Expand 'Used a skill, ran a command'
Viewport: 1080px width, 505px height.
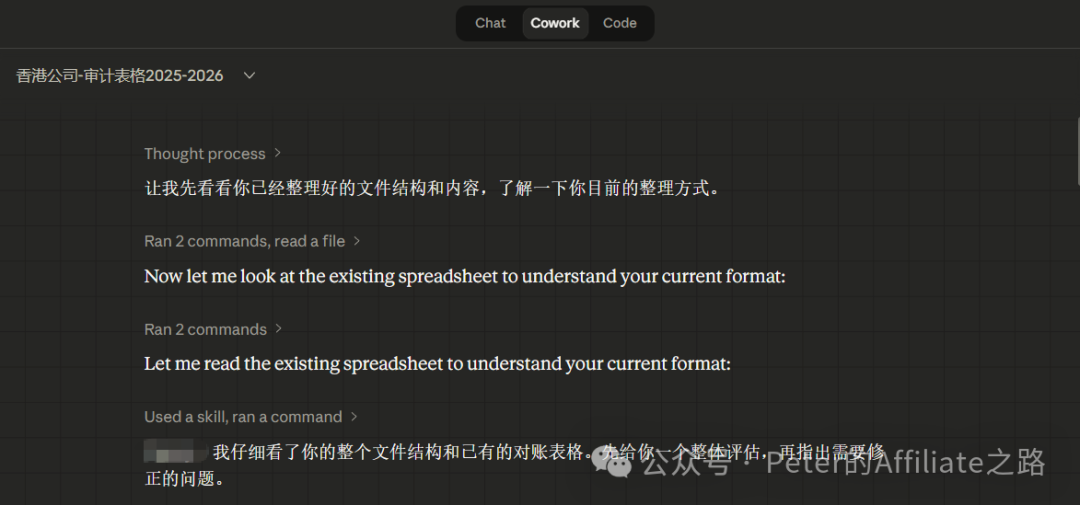(251, 417)
